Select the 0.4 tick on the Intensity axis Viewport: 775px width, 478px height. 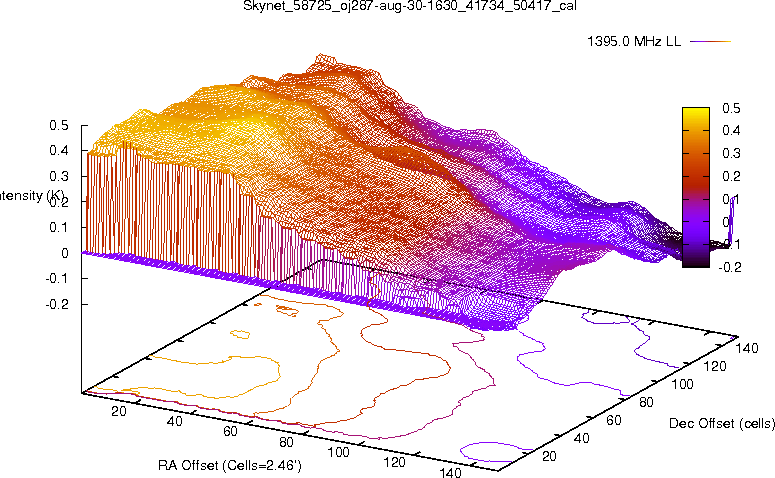click(59, 151)
